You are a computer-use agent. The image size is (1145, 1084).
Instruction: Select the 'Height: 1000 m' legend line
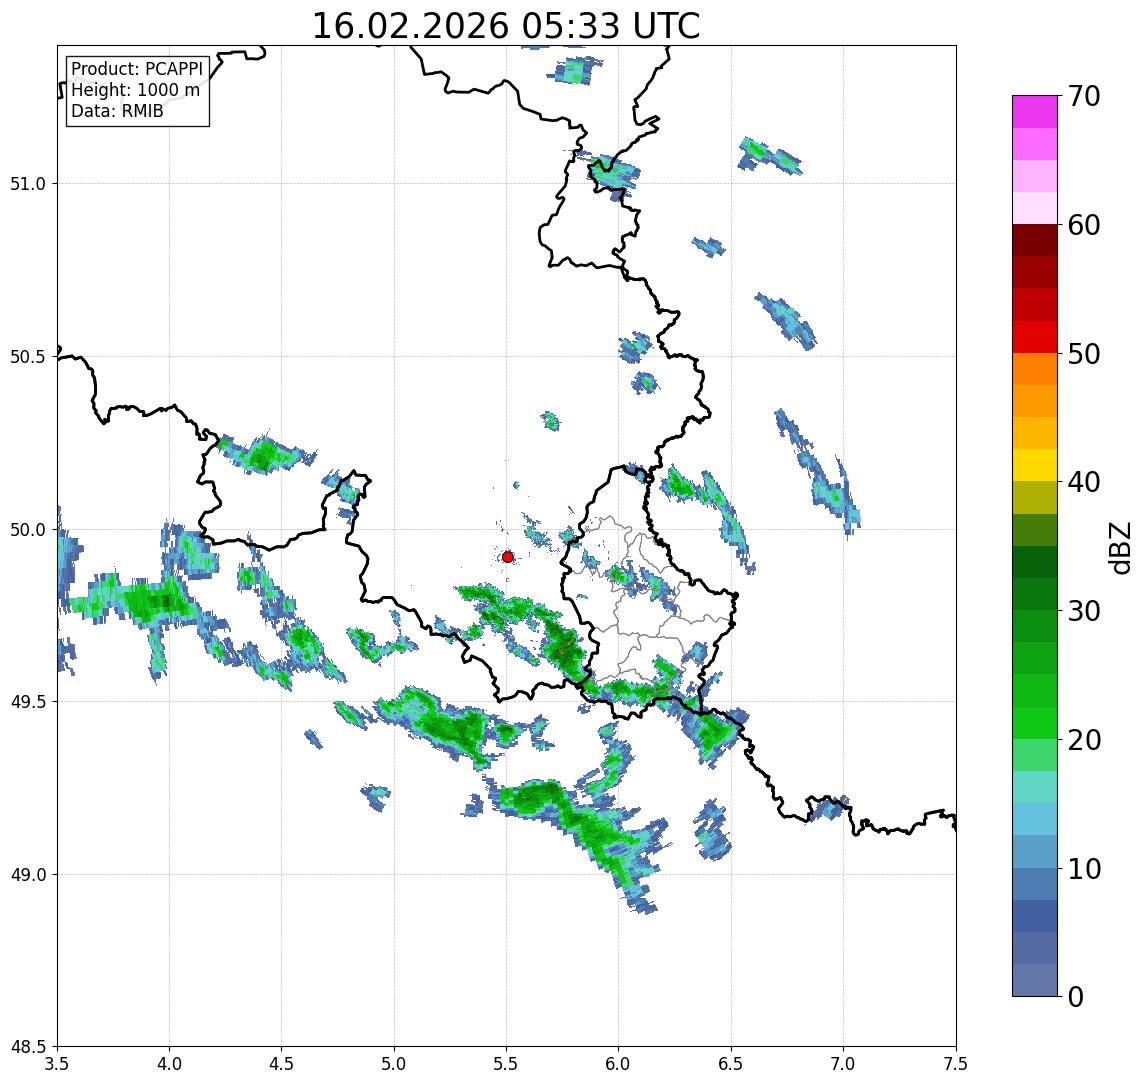pyautogui.click(x=135, y=90)
